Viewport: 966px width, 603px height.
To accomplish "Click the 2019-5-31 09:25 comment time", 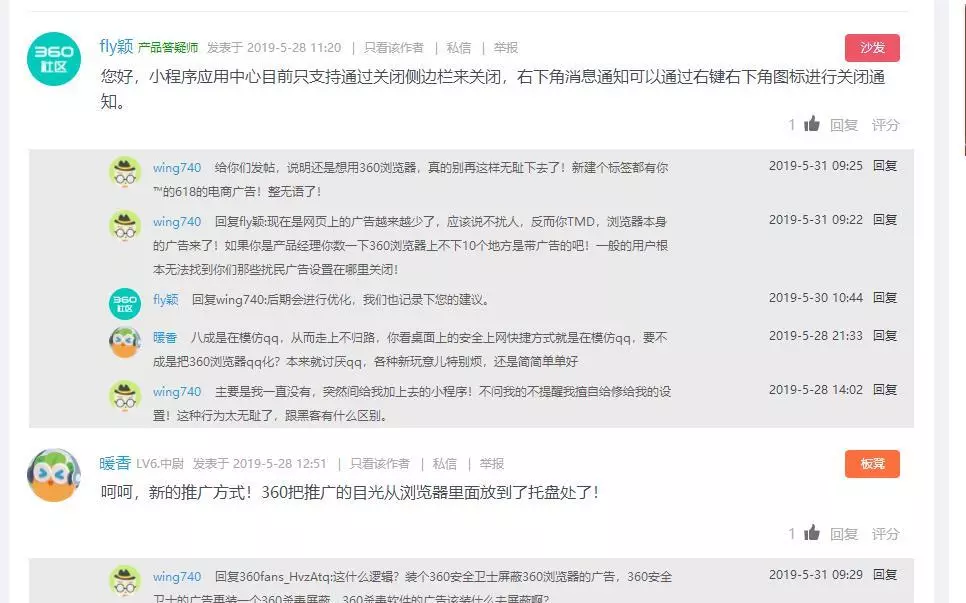I will tap(816, 166).
